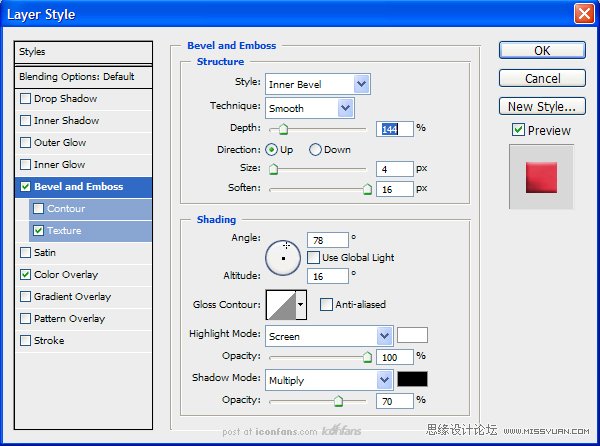This screenshot has width=600, height=446.
Task: Select the Satin label row
Action: point(45,253)
